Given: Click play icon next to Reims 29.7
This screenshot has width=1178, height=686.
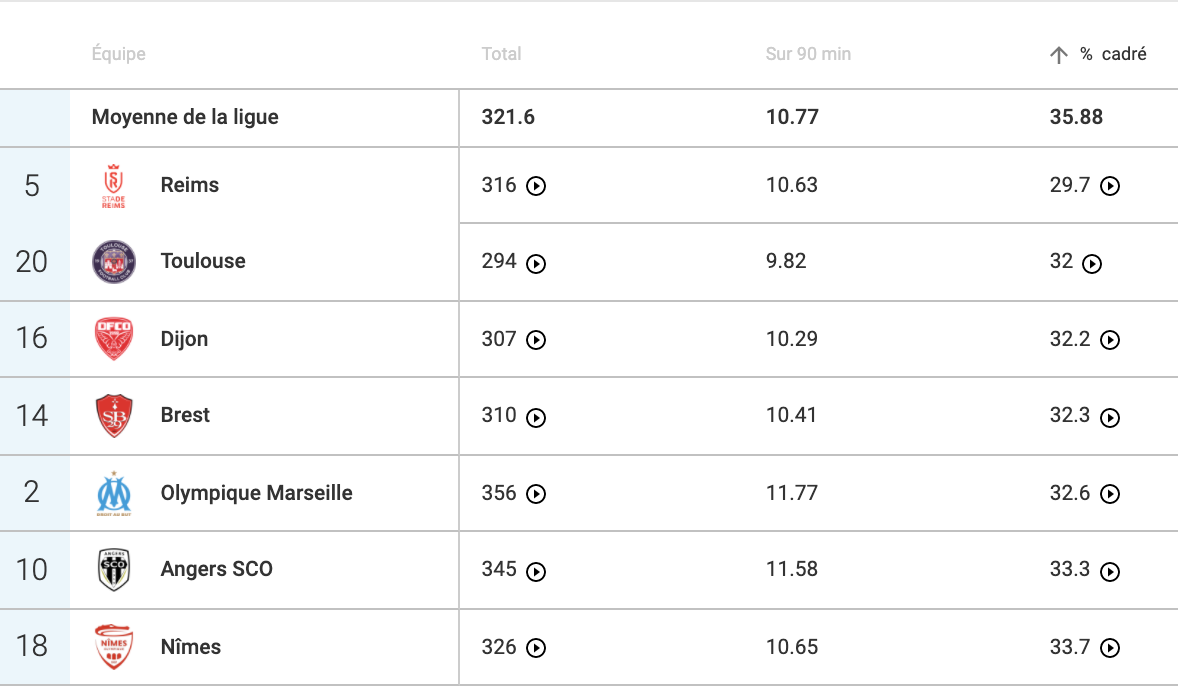Looking at the screenshot, I should (1110, 186).
